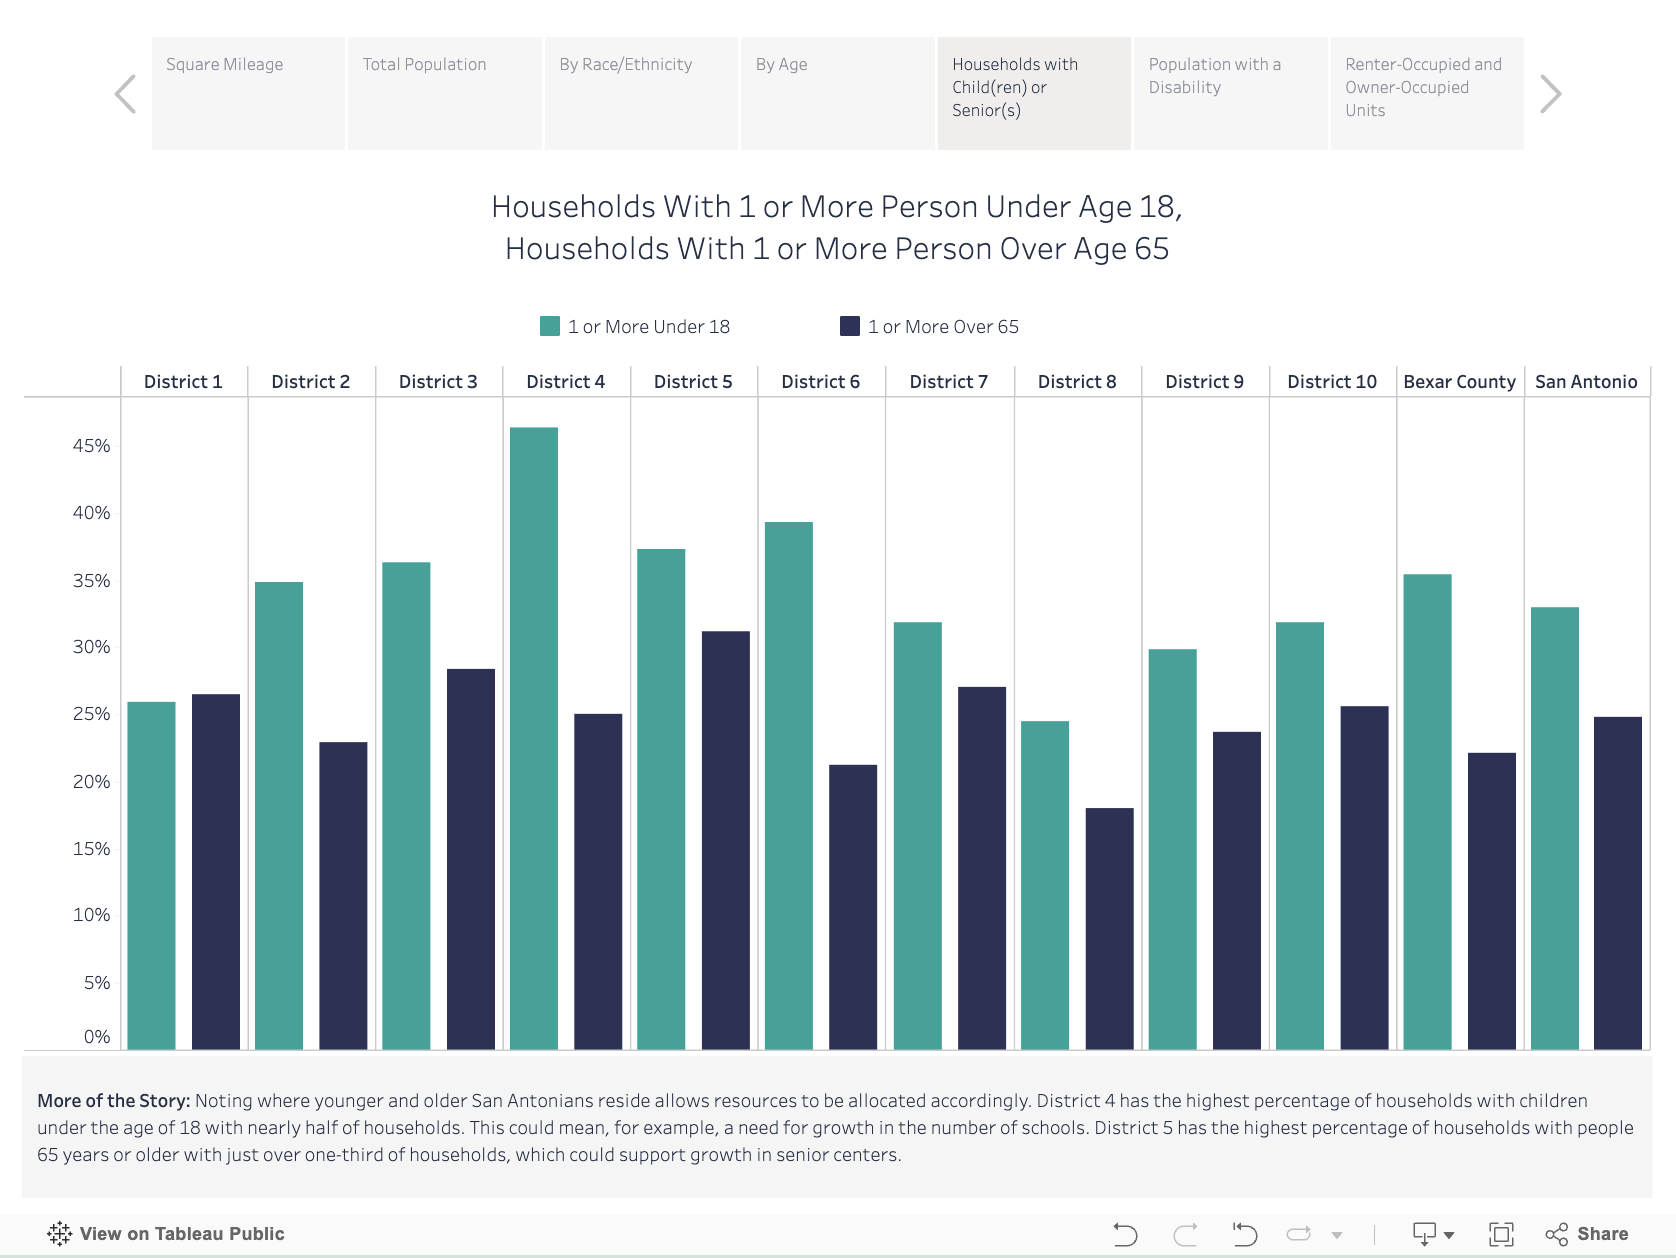Click the Revert icon in the toolbar
Viewport: 1676px width, 1258px height.
point(1244,1235)
